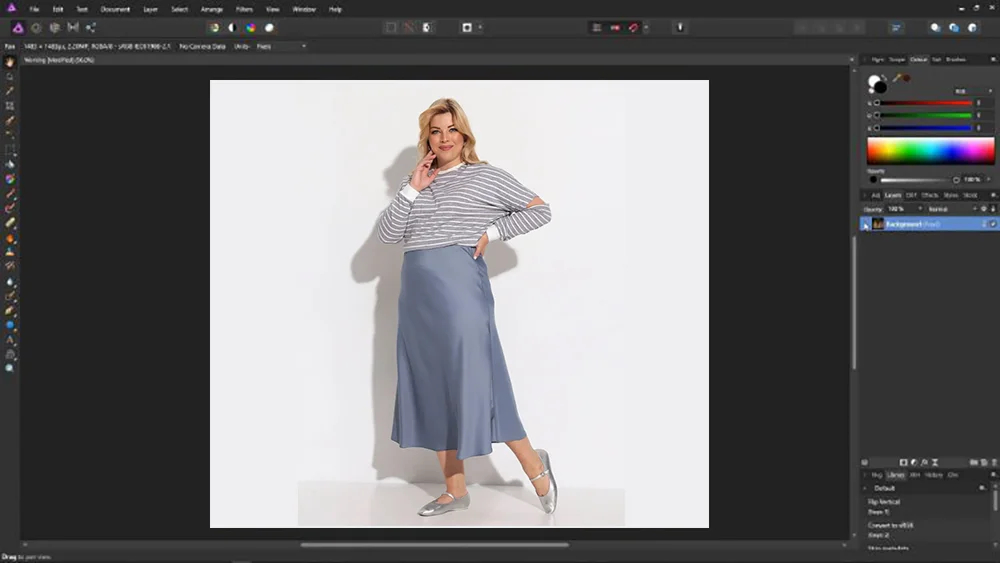The height and width of the screenshot is (563, 1000).
Task: Select the Zoom magnifier tool near the top of the tools panel
Action: tap(10, 77)
